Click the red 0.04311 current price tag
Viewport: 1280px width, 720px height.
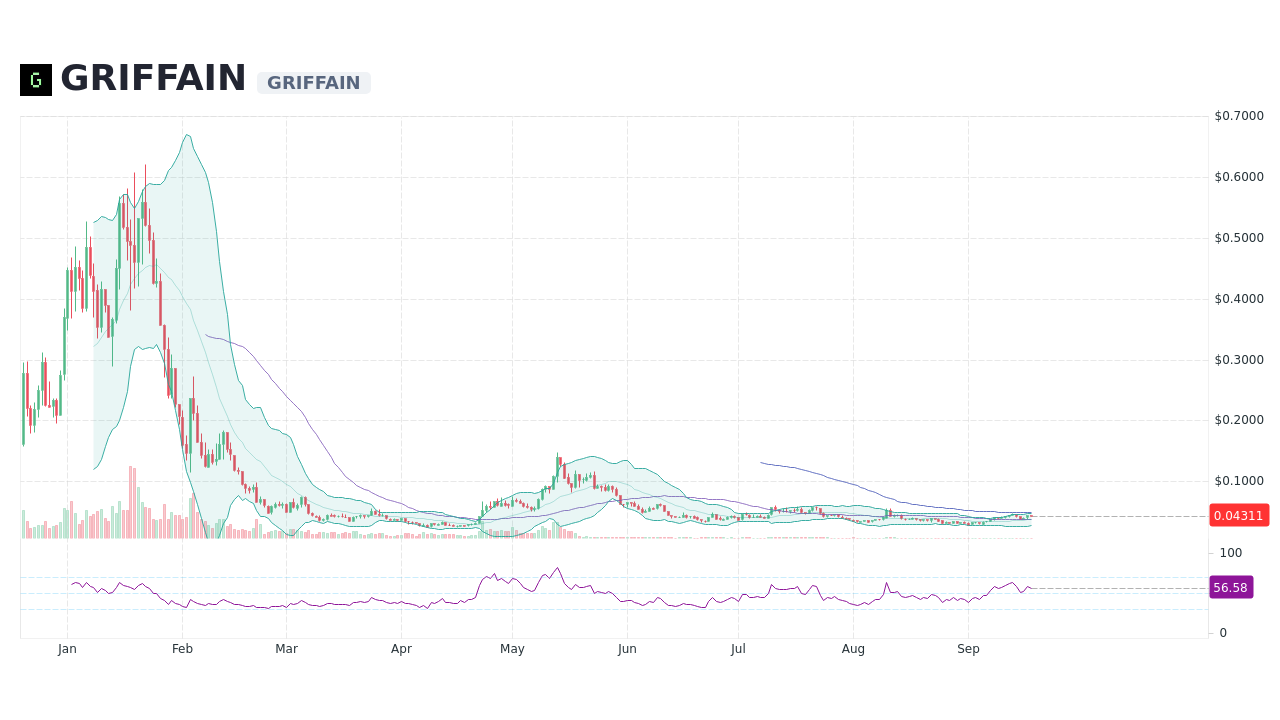tap(1239, 515)
